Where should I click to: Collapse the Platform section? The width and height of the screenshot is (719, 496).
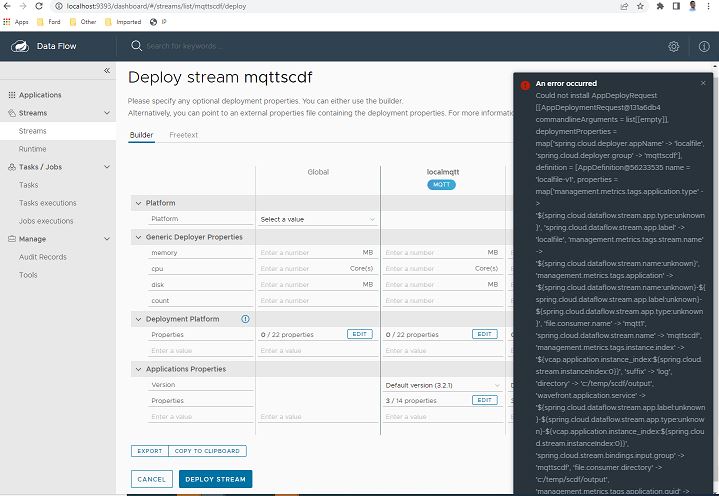(x=138, y=203)
